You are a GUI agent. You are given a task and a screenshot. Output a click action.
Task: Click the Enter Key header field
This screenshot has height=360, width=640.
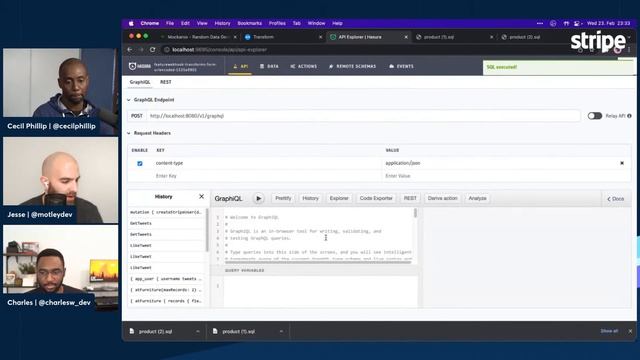[x=267, y=176]
